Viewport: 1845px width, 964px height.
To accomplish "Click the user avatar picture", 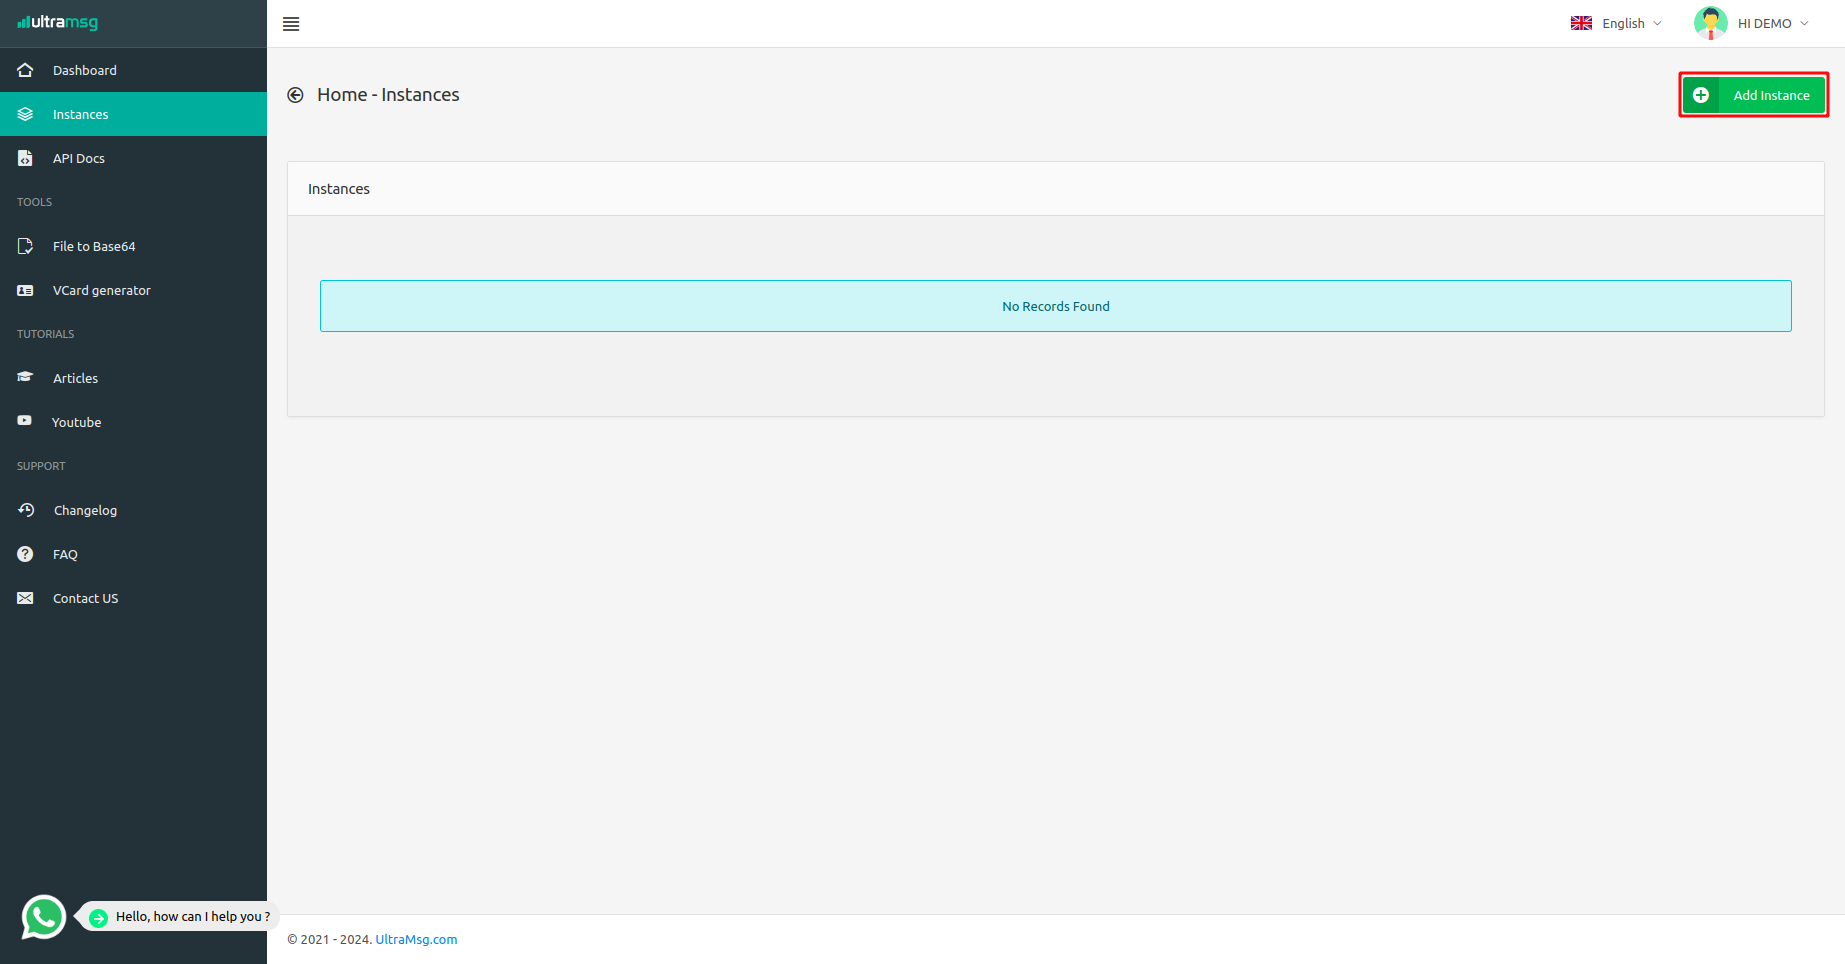I will [1711, 23].
